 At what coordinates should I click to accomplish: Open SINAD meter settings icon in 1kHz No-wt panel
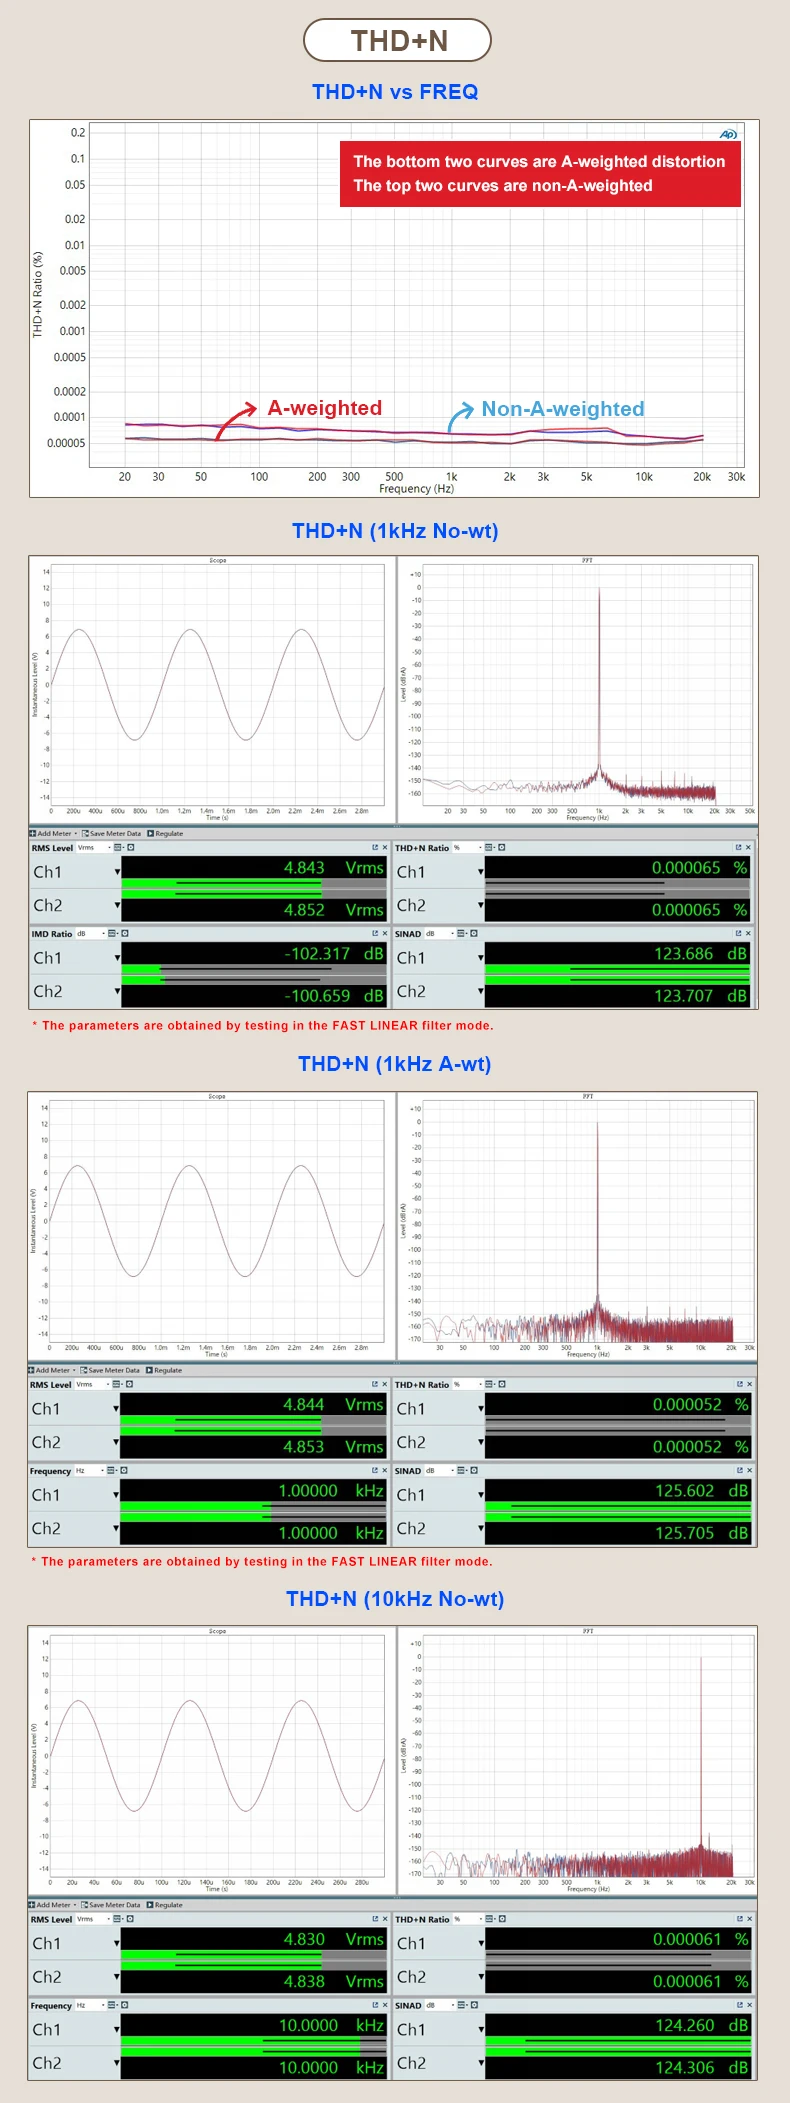point(474,933)
